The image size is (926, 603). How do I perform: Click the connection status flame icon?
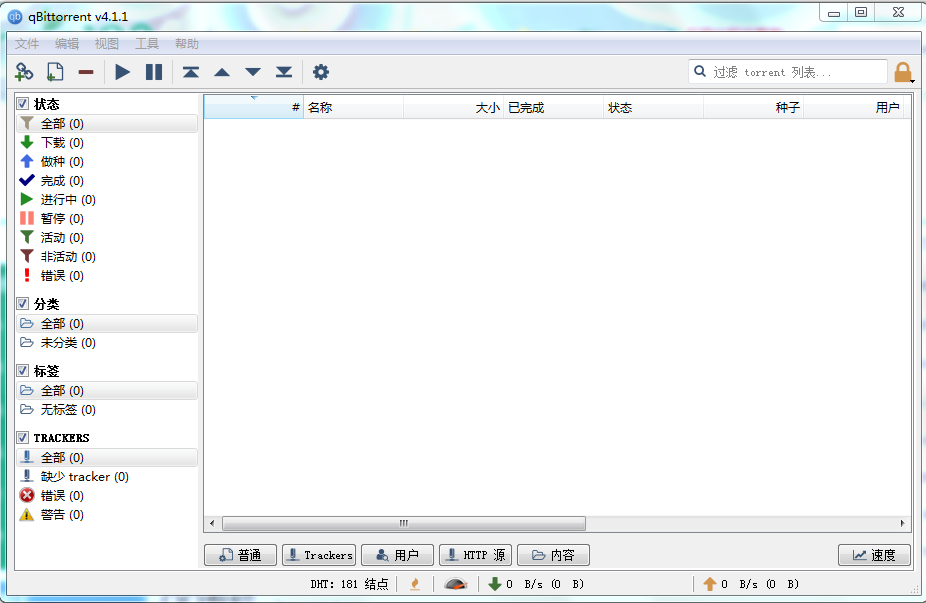click(415, 584)
